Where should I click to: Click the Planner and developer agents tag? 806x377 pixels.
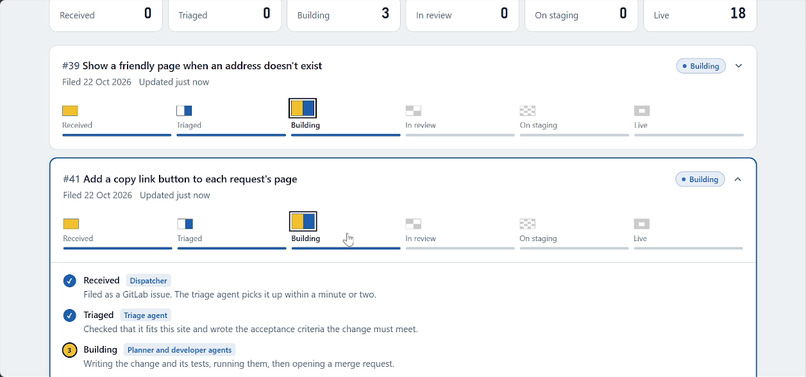pyautogui.click(x=179, y=350)
